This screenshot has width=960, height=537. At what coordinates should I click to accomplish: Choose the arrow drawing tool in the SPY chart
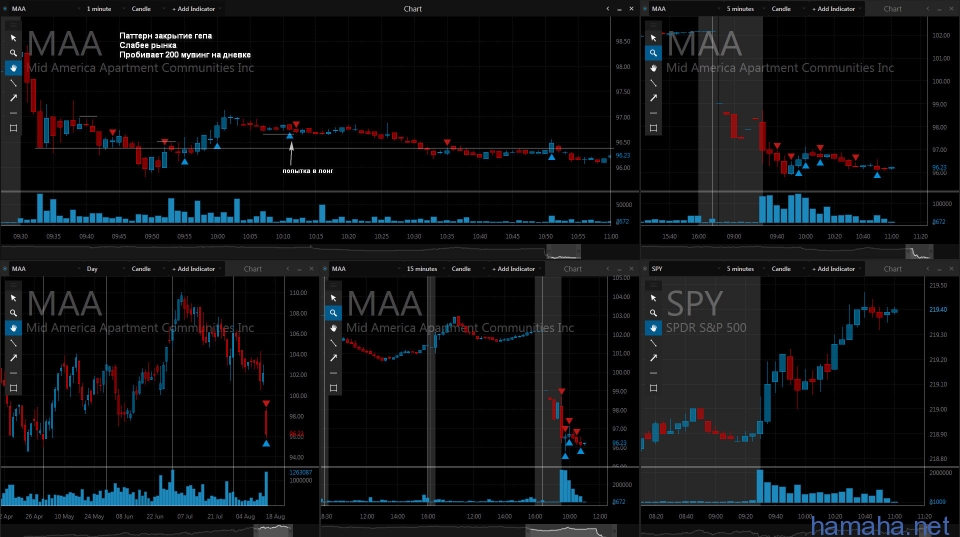click(653, 358)
